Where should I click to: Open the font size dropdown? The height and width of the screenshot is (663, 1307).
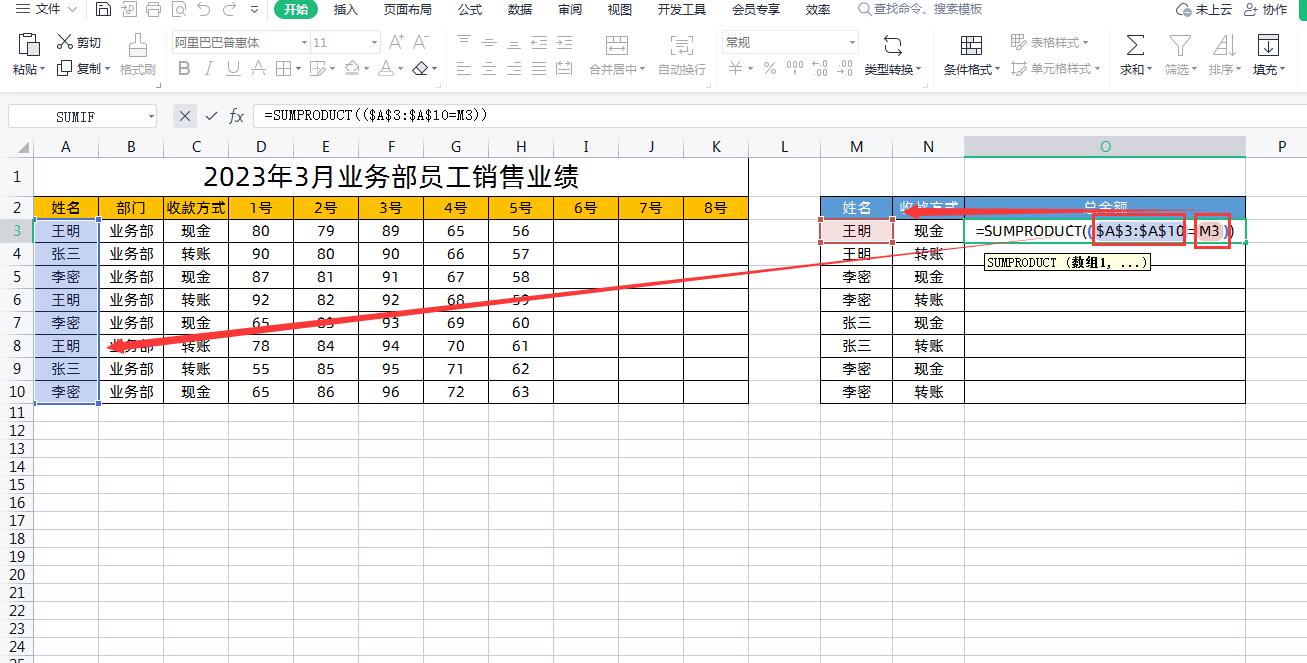pos(374,42)
